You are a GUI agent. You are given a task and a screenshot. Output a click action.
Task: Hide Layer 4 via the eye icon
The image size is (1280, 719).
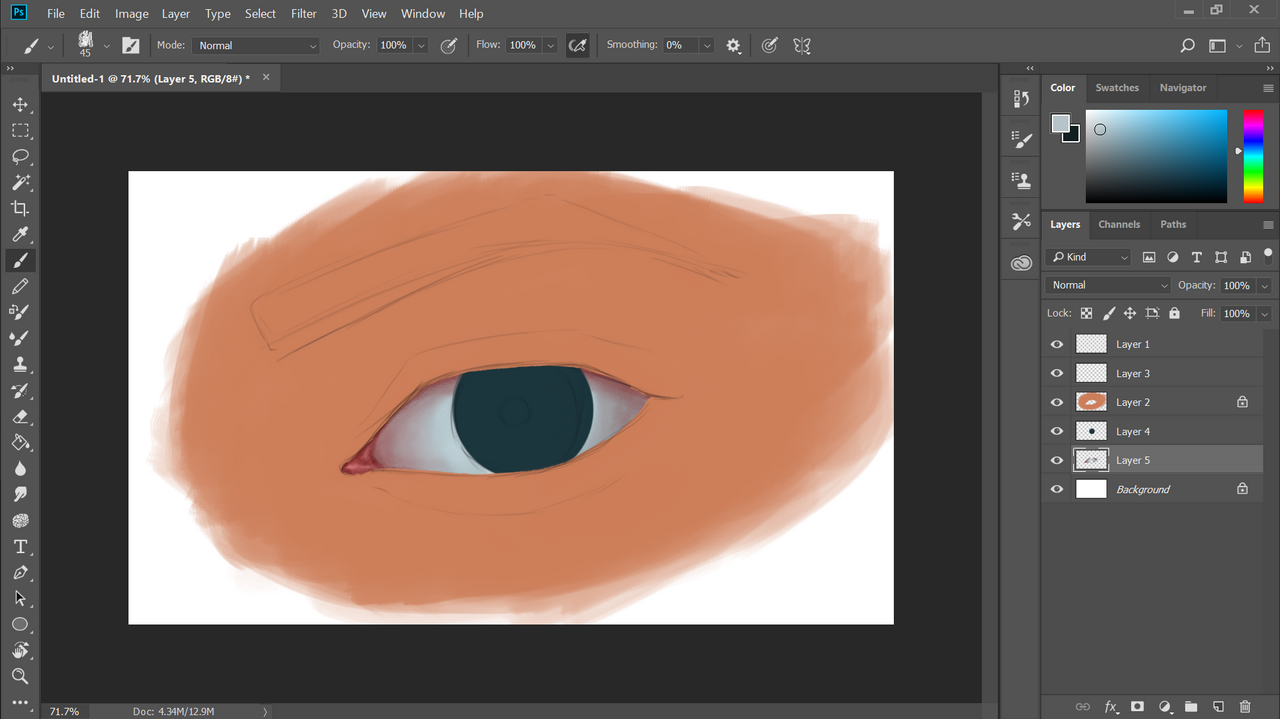pos(1057,431)
